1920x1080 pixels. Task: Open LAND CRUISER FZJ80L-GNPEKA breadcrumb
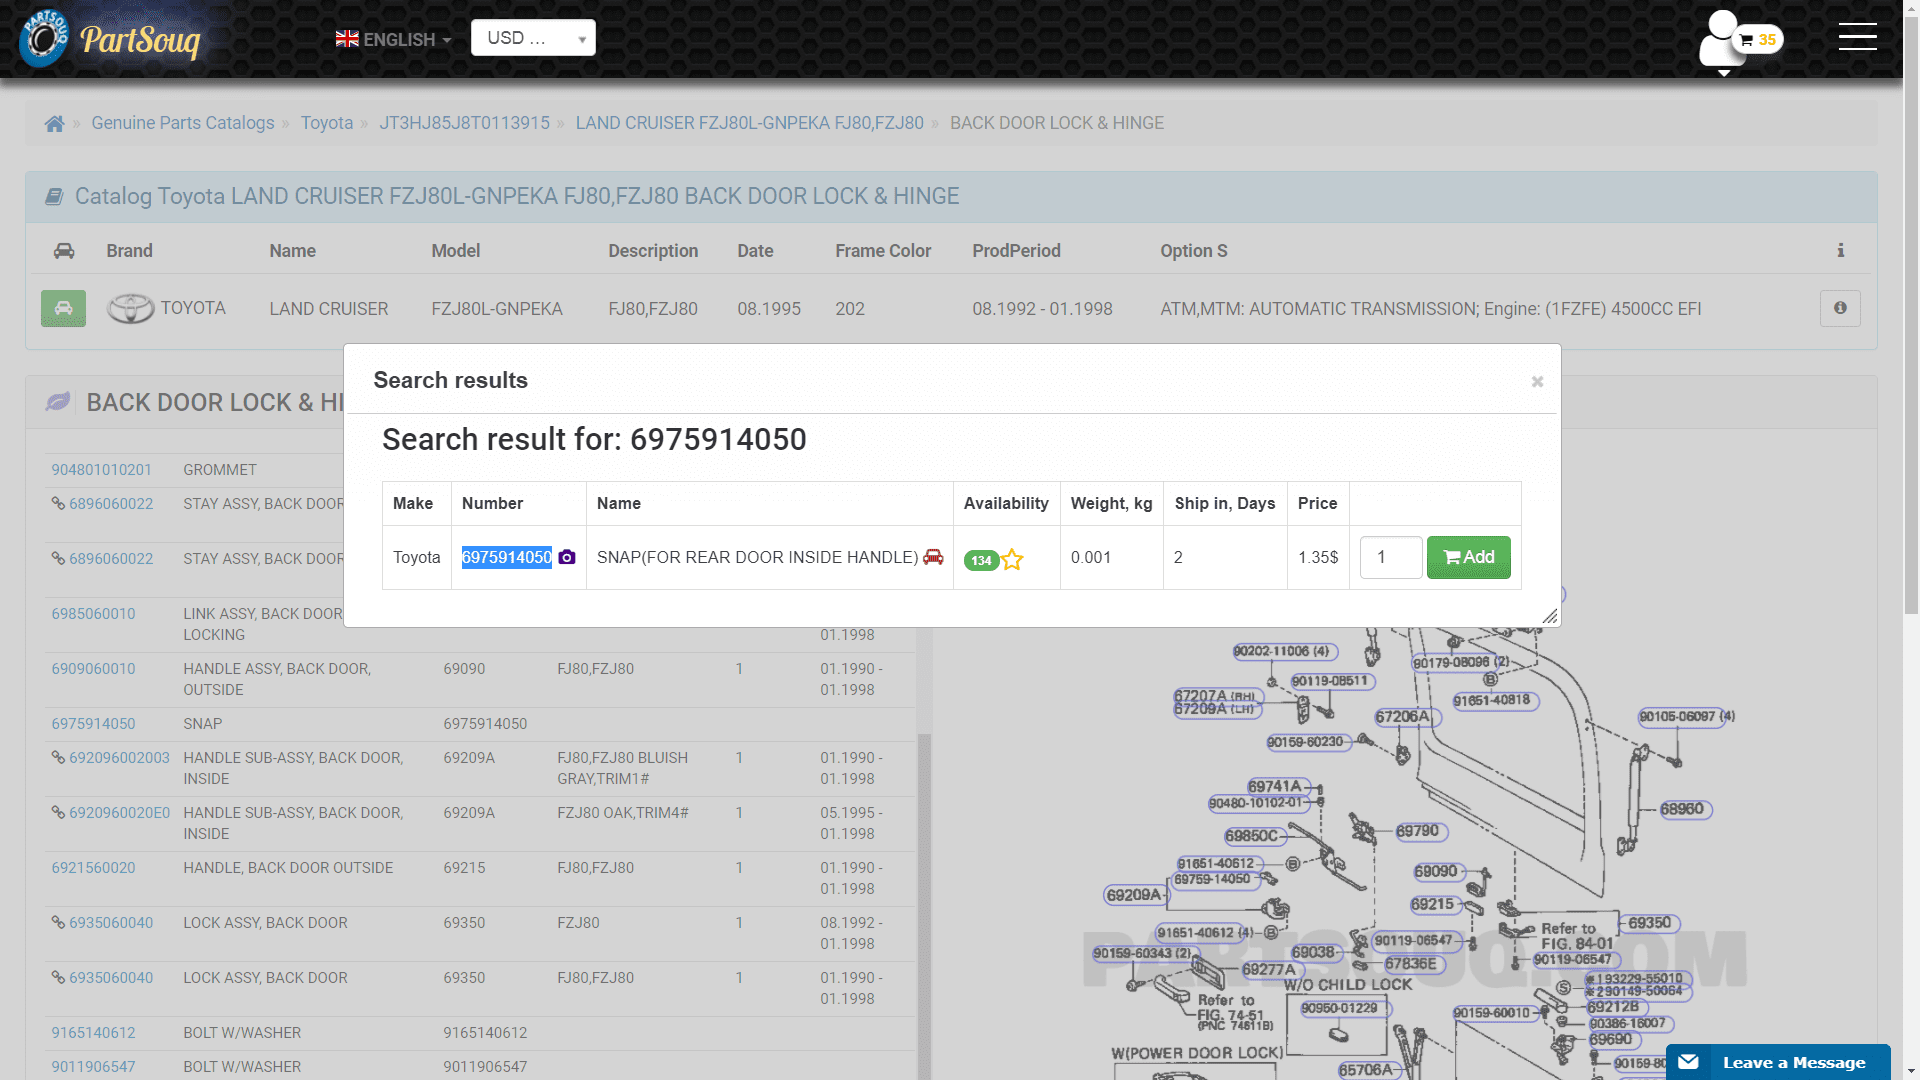749,123
